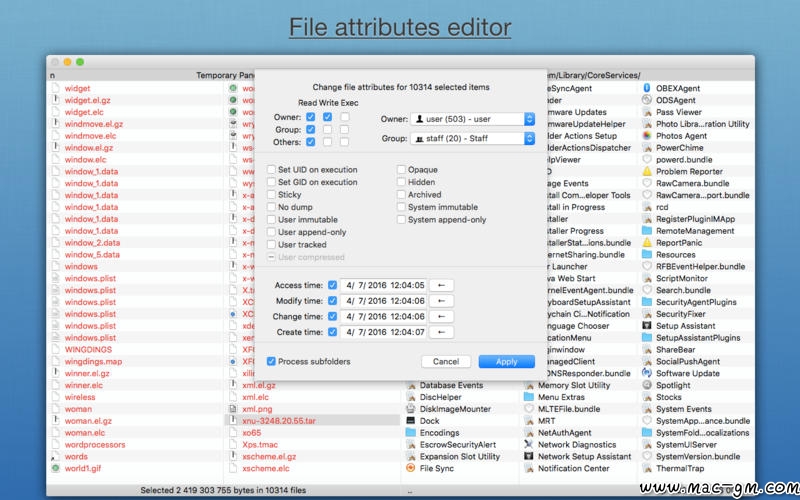Select the Photos Agent icon
Image resolution: width=800 pixels, height=500 pixels.
[x=647, y=136]
